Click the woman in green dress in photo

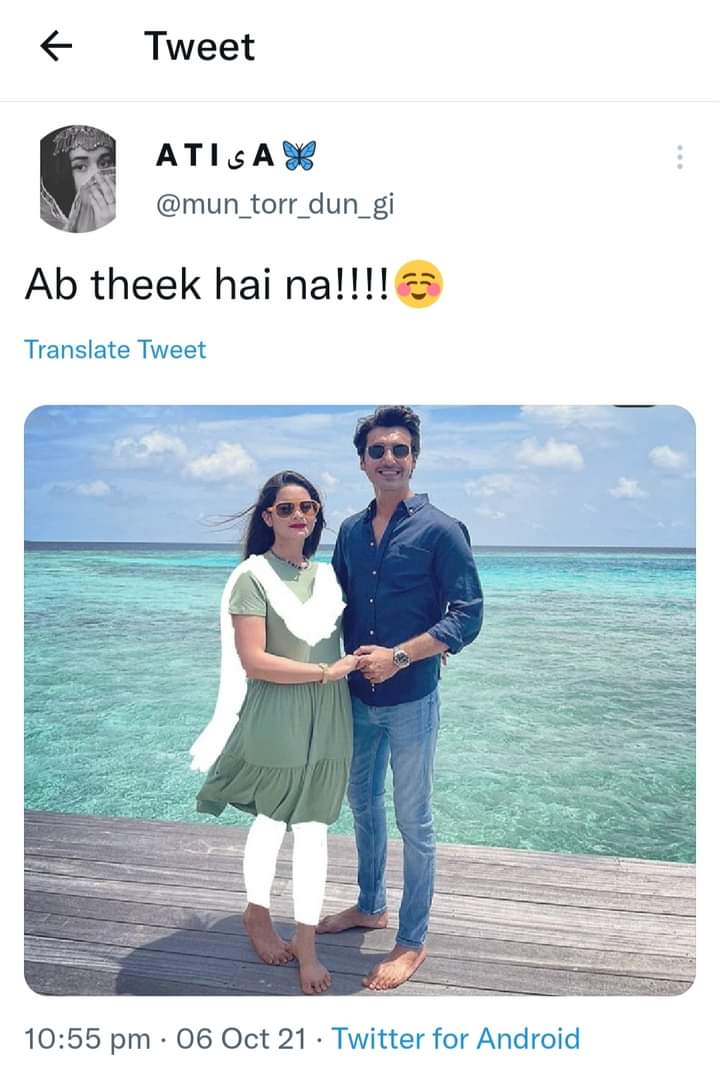pos(278,713)
